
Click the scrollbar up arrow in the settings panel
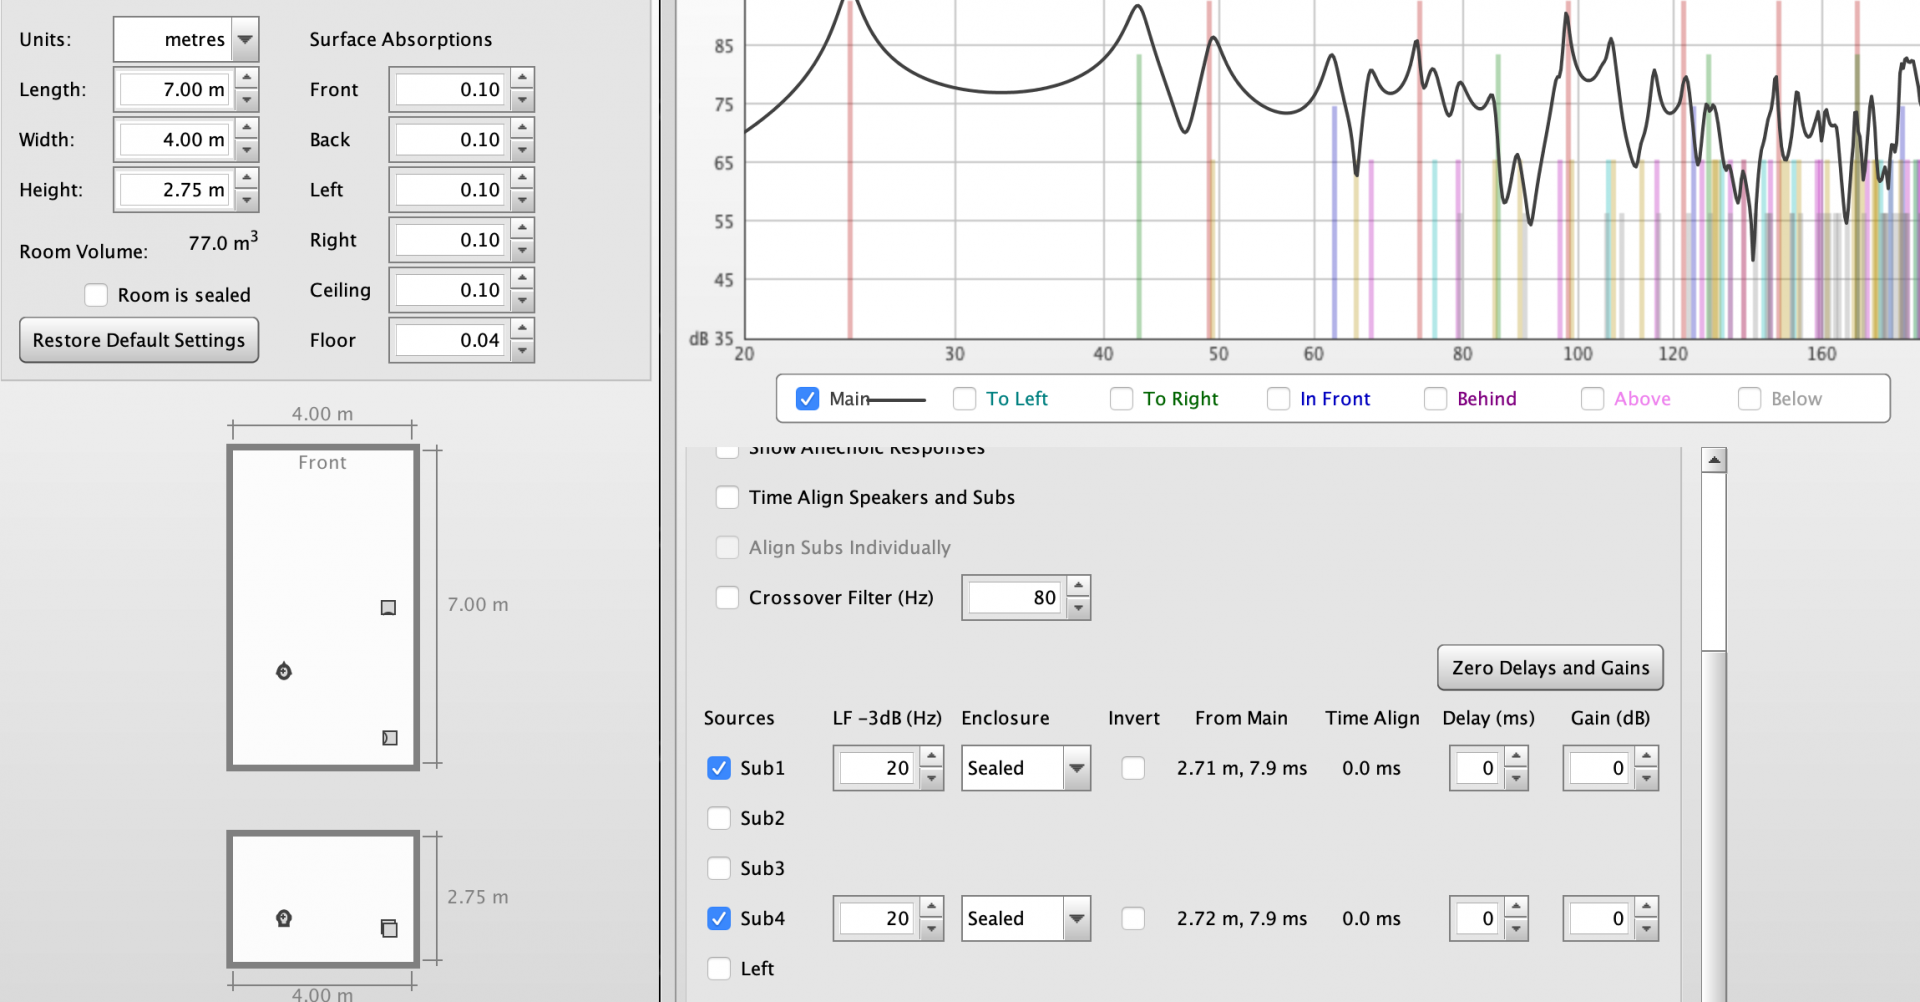(1714, 460)
